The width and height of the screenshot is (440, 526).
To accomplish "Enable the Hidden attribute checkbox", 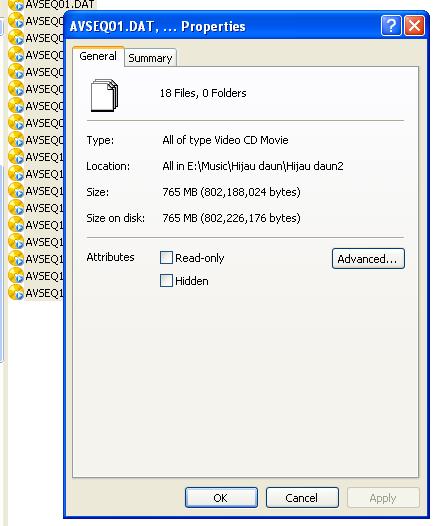I will pyautogui.click(x=166, y=280).
